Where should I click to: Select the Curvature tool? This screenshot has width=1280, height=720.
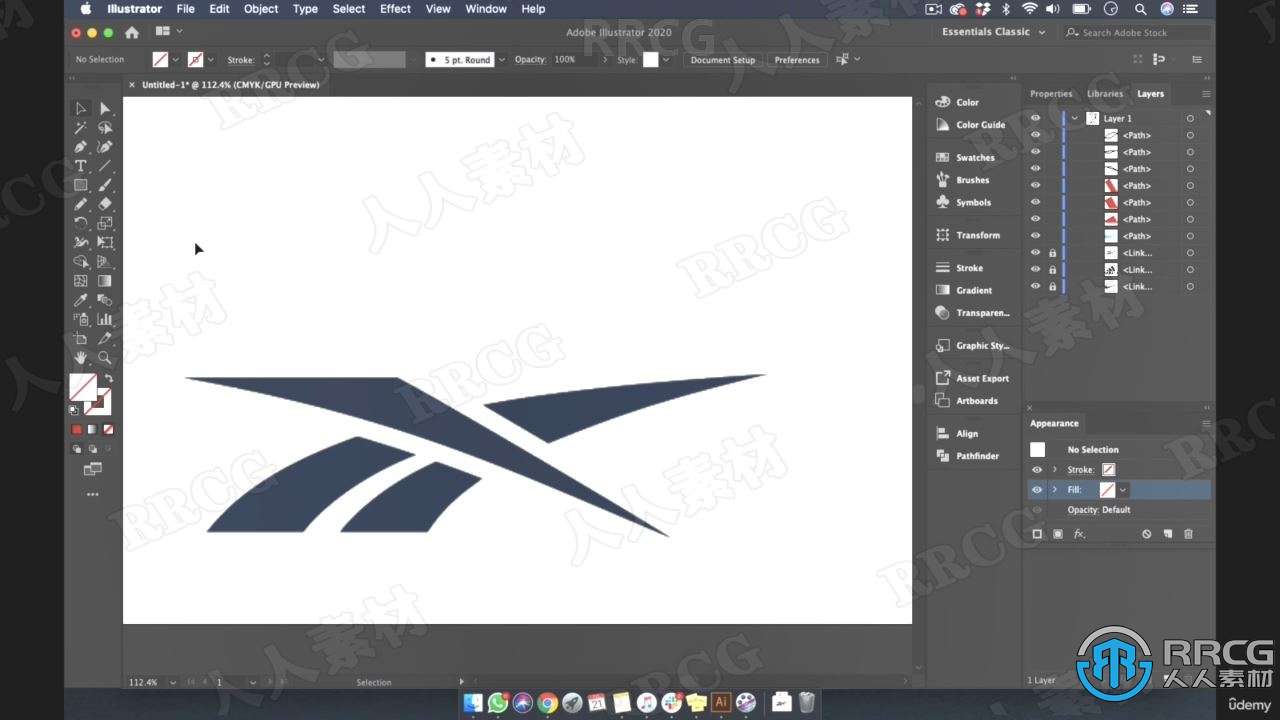pyautogui.click(x=105, y=147)
